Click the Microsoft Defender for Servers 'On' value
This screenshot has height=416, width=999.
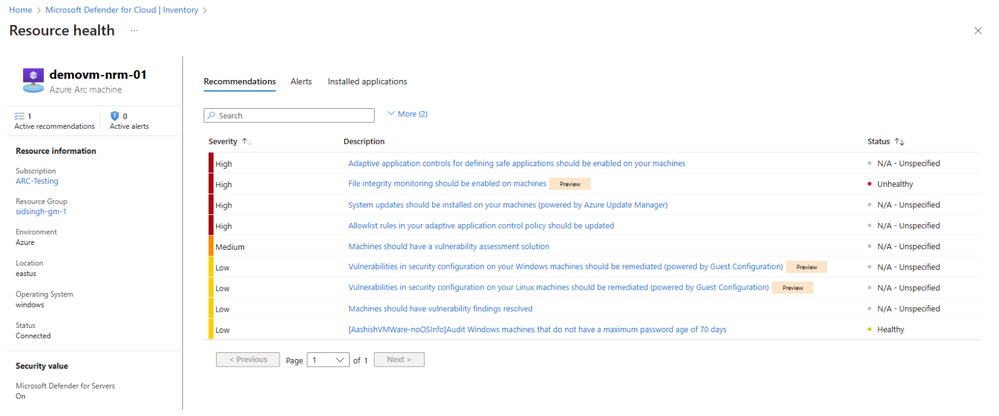20,396
